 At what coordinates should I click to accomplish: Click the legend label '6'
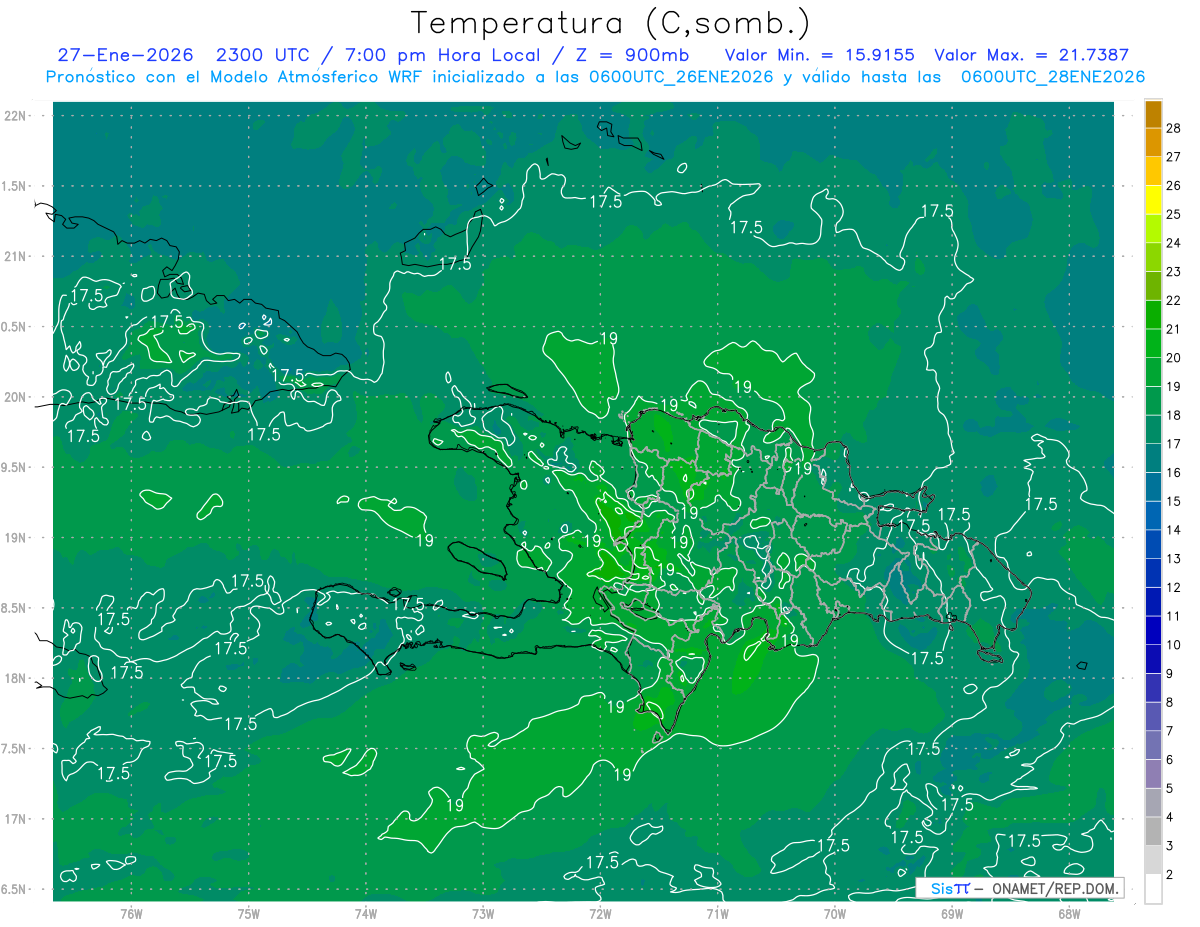1171,760
